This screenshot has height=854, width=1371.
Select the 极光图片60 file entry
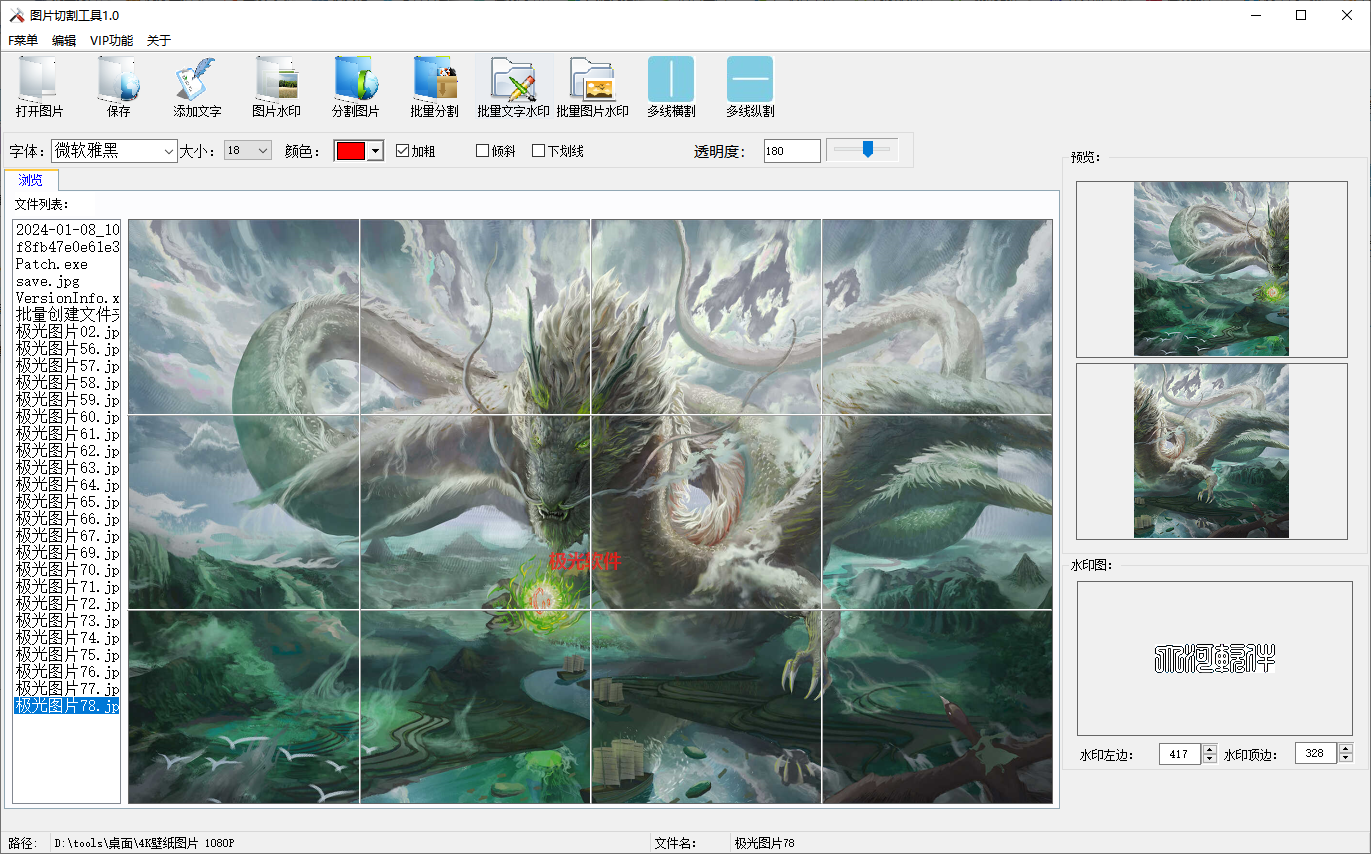66,417
